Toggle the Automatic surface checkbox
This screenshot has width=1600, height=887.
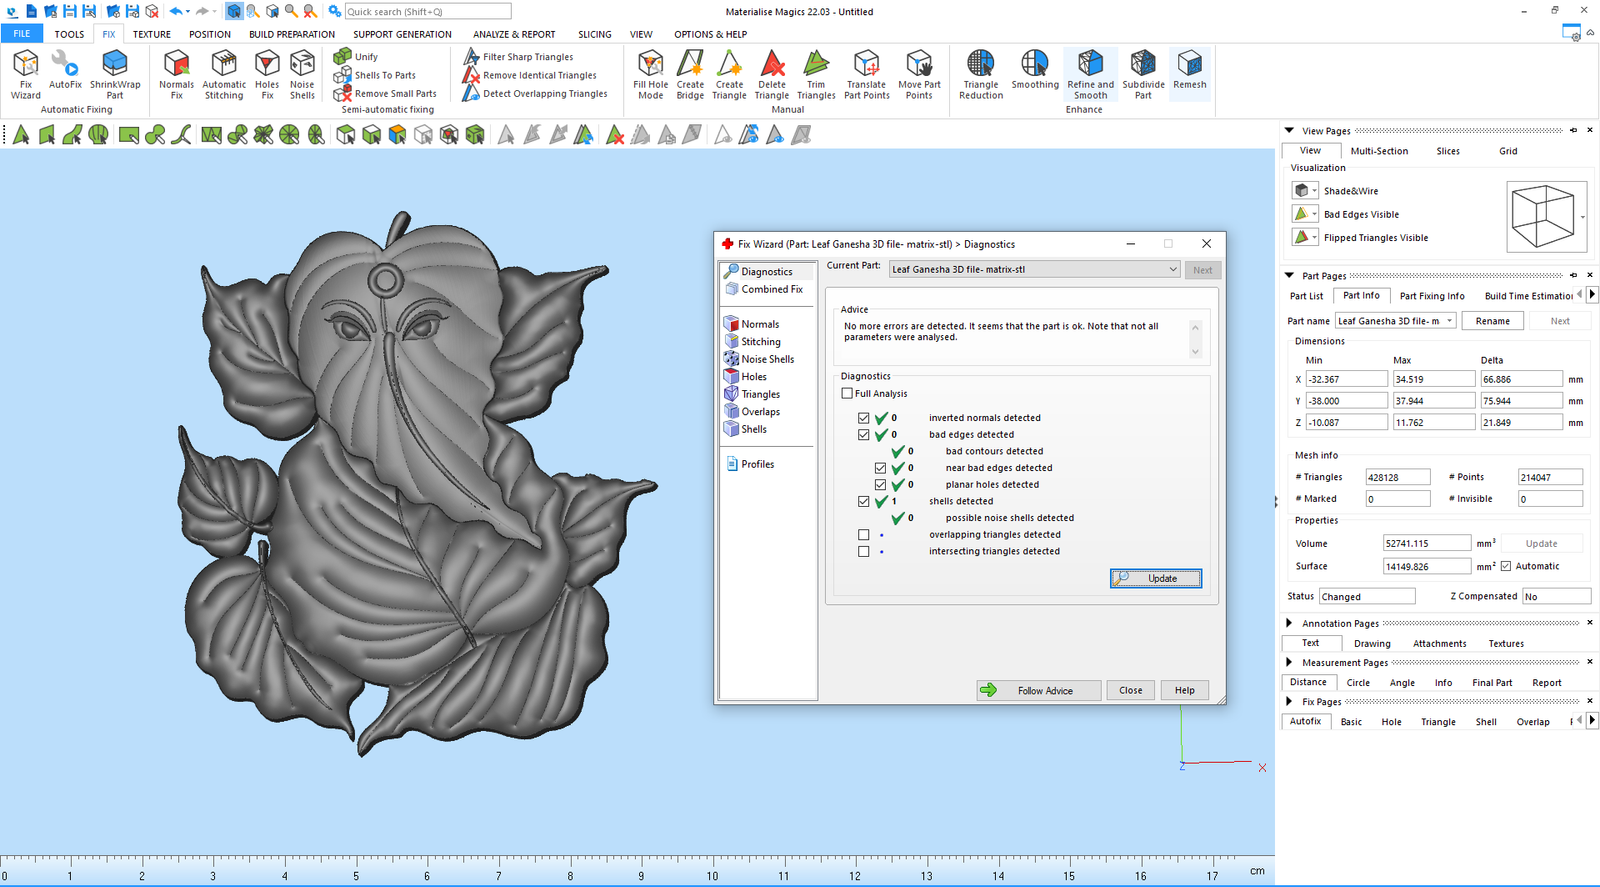pos(1506,566)
